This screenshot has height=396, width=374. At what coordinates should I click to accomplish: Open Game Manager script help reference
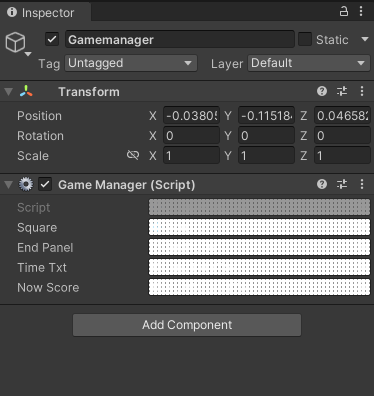(x=322, y=184)
